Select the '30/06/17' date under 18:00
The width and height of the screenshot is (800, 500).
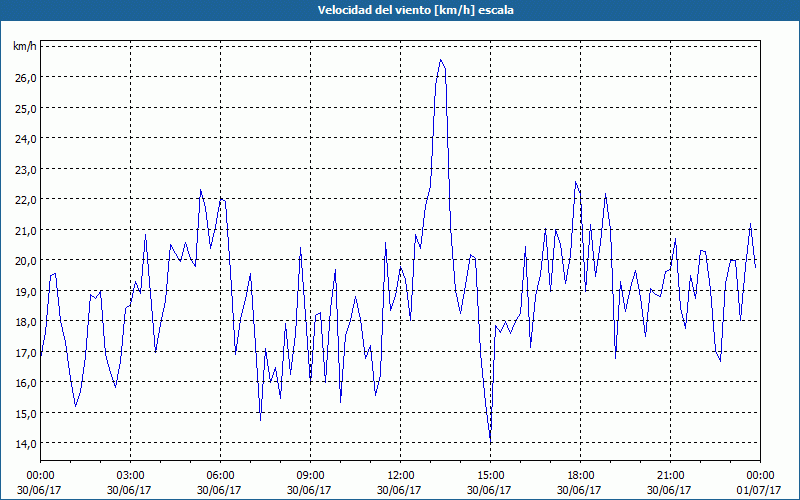(x=579, y=490)
